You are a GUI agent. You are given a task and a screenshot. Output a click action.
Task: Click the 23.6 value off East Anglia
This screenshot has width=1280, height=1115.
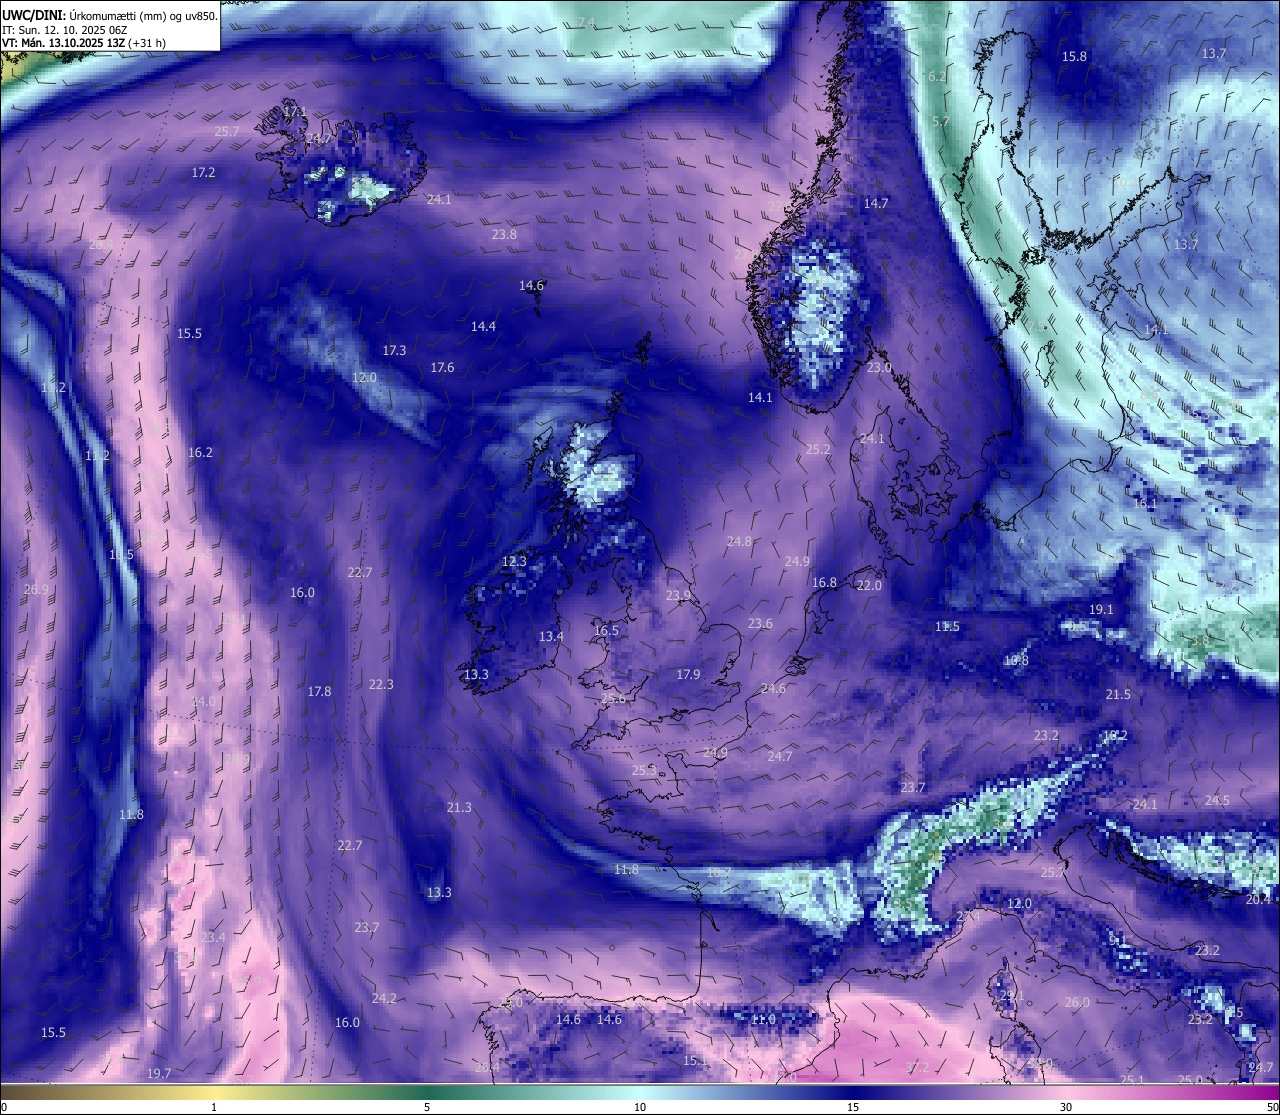point(760,624)
